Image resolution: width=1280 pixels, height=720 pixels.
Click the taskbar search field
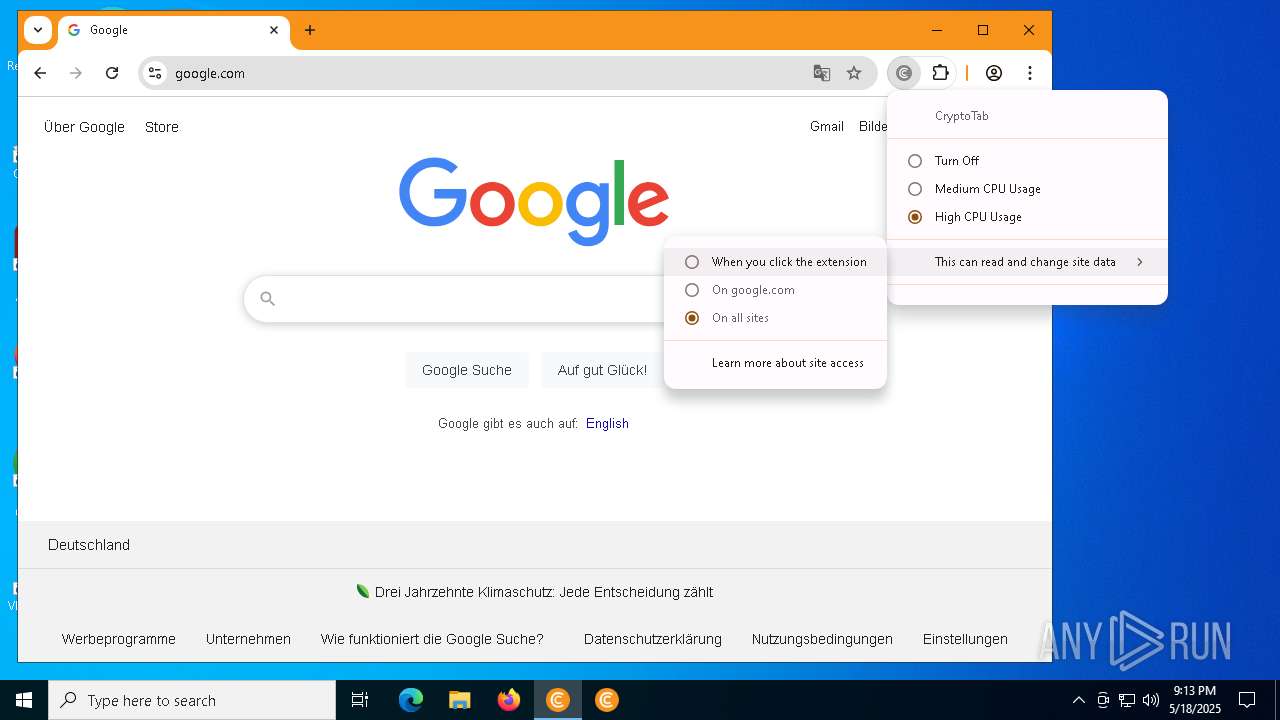coord(192,700)
